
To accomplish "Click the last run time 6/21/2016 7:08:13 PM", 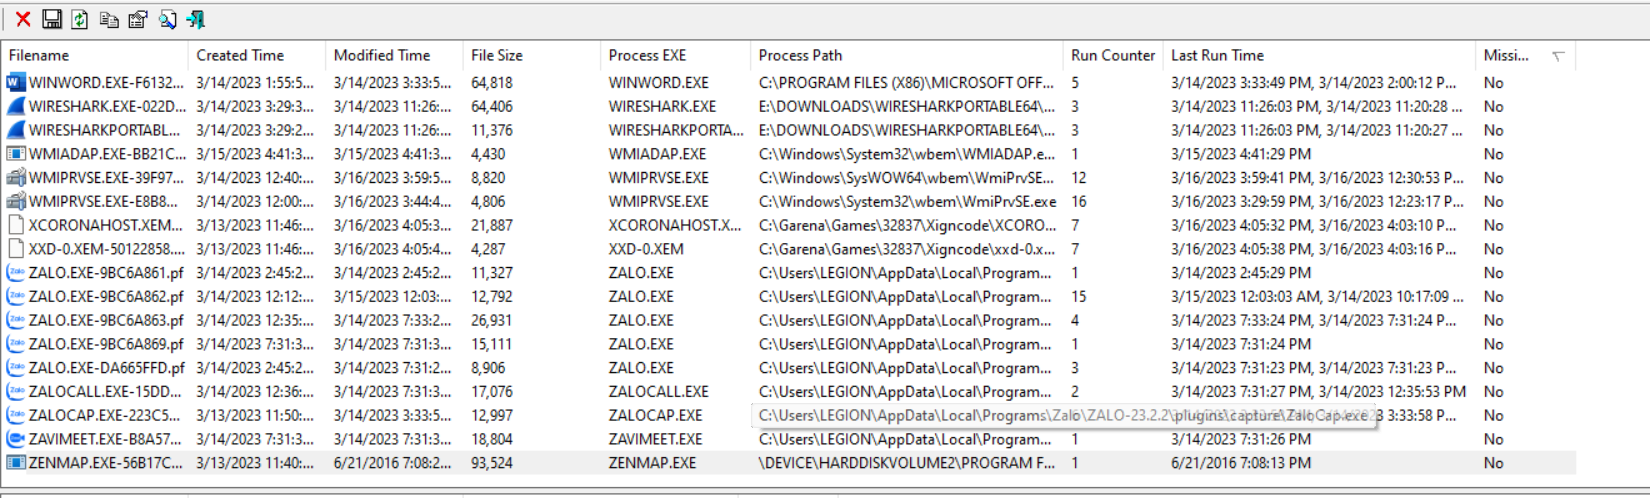I will click(1241, 463).
